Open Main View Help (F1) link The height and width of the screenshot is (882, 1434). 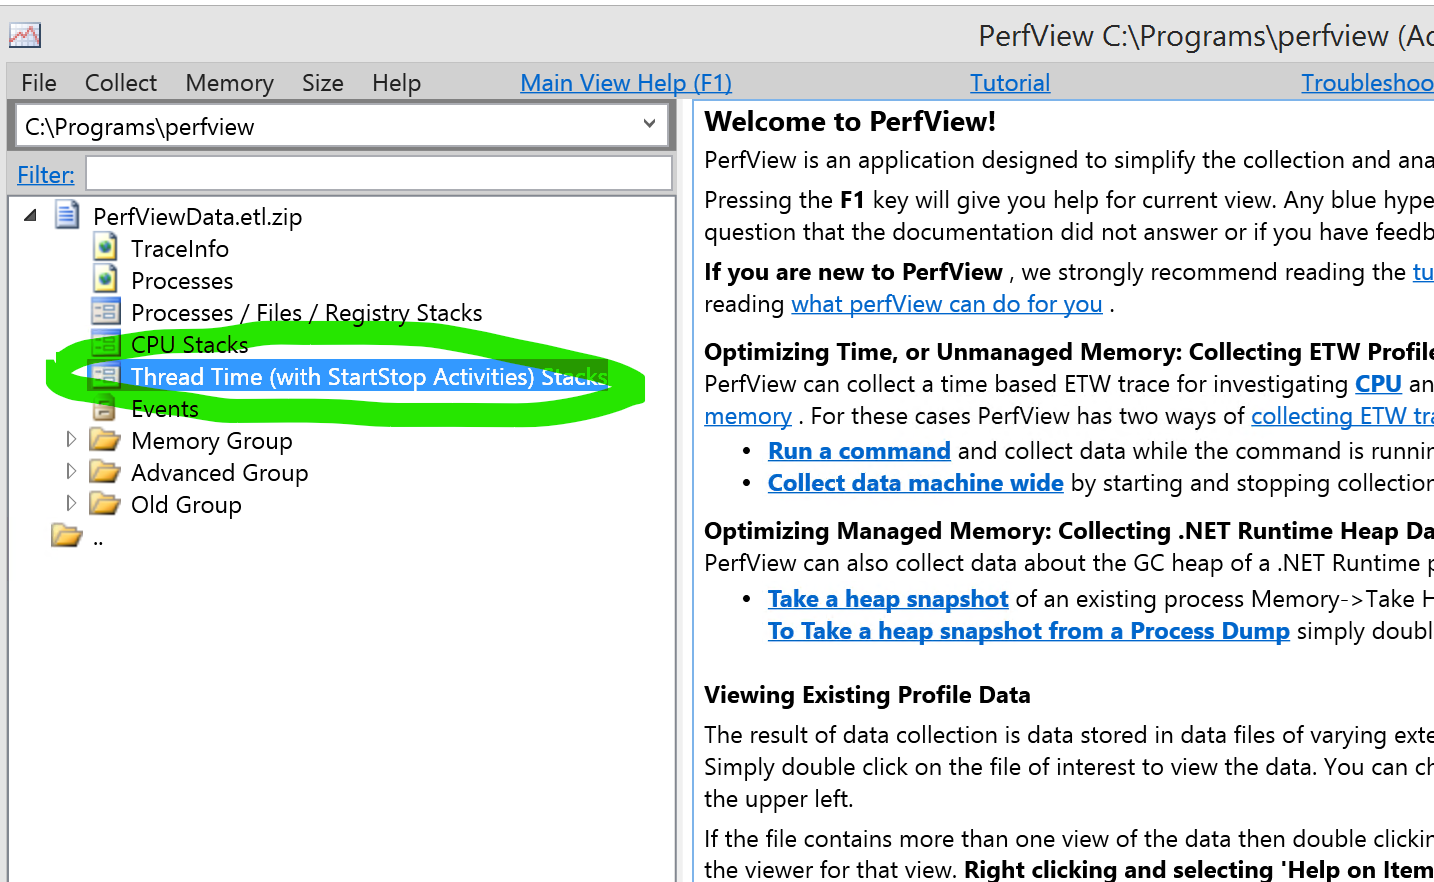coord(626,83)
